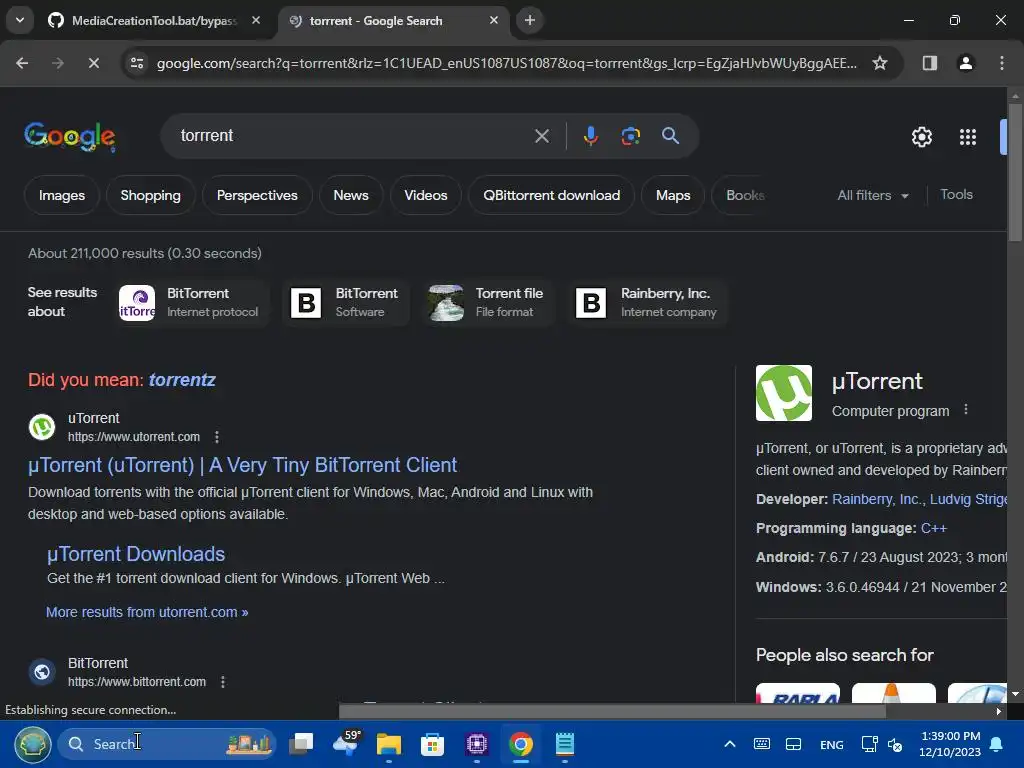Open the µTorrent Downloads sitelink
The height and width of the screenshot is (768, 1024).
tap(136, 554)
